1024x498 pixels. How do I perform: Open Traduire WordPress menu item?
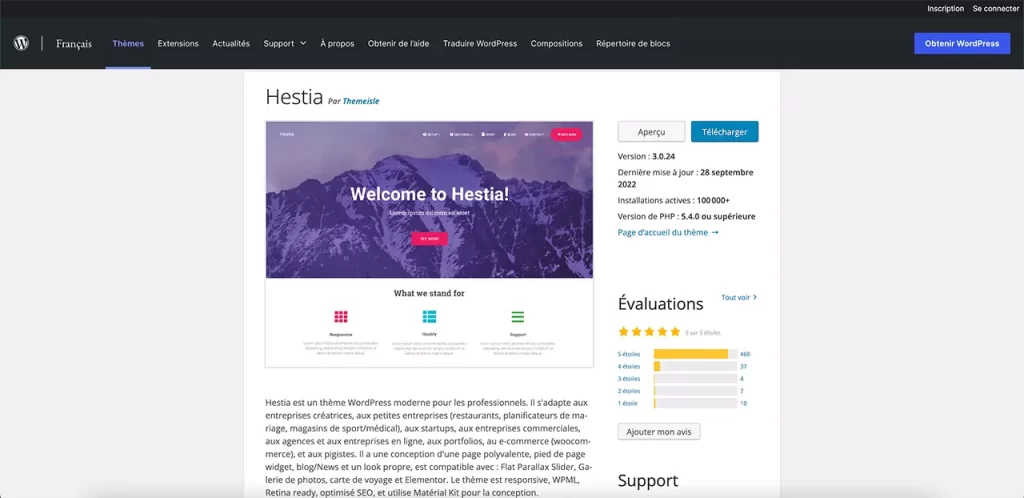tap(480, 44)
